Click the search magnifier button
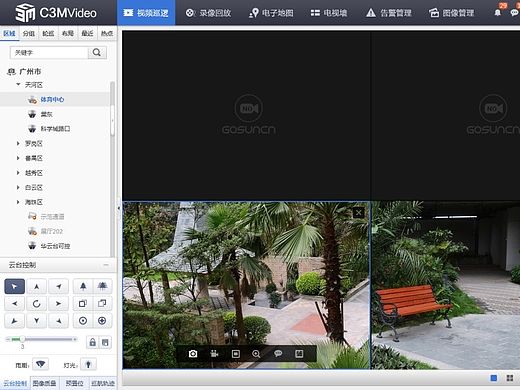The width and height of the screenshot is (520, 390). (x=97, y=52)
